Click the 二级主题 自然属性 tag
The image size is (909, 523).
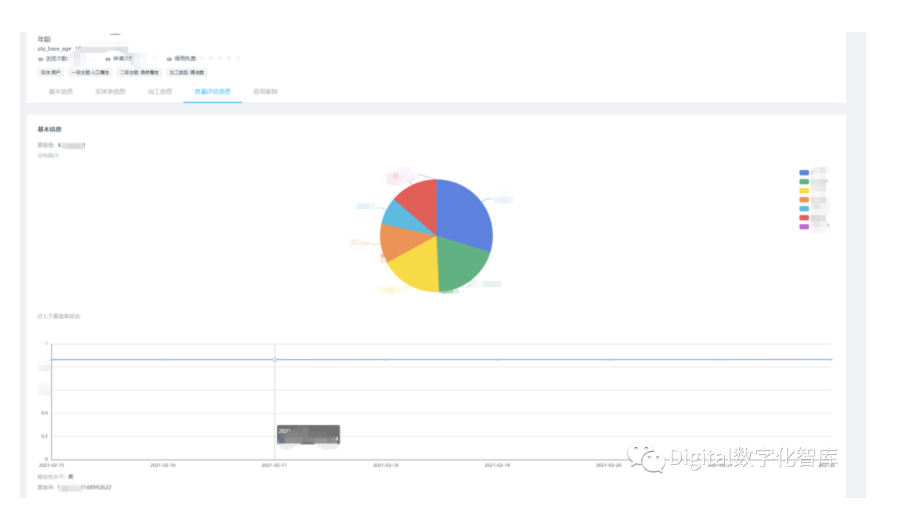(139, 72)
